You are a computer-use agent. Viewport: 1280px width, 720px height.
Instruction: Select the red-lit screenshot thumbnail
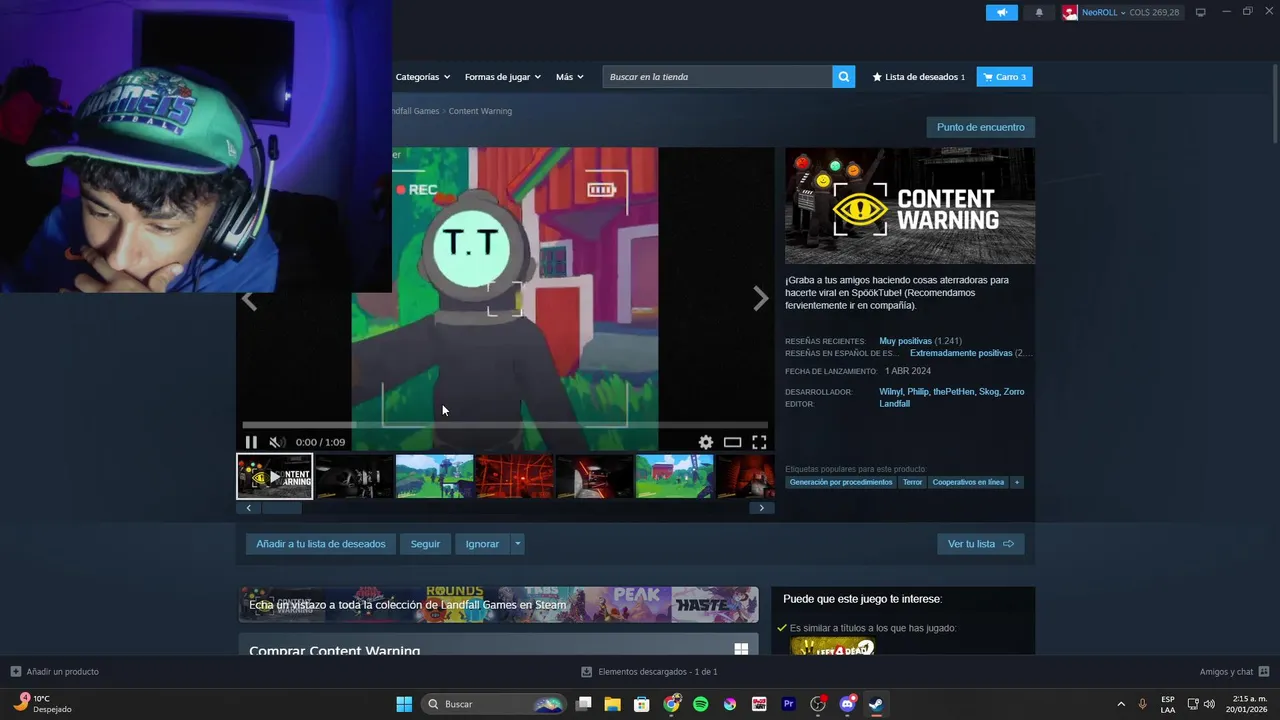click(x=515, y=476)
